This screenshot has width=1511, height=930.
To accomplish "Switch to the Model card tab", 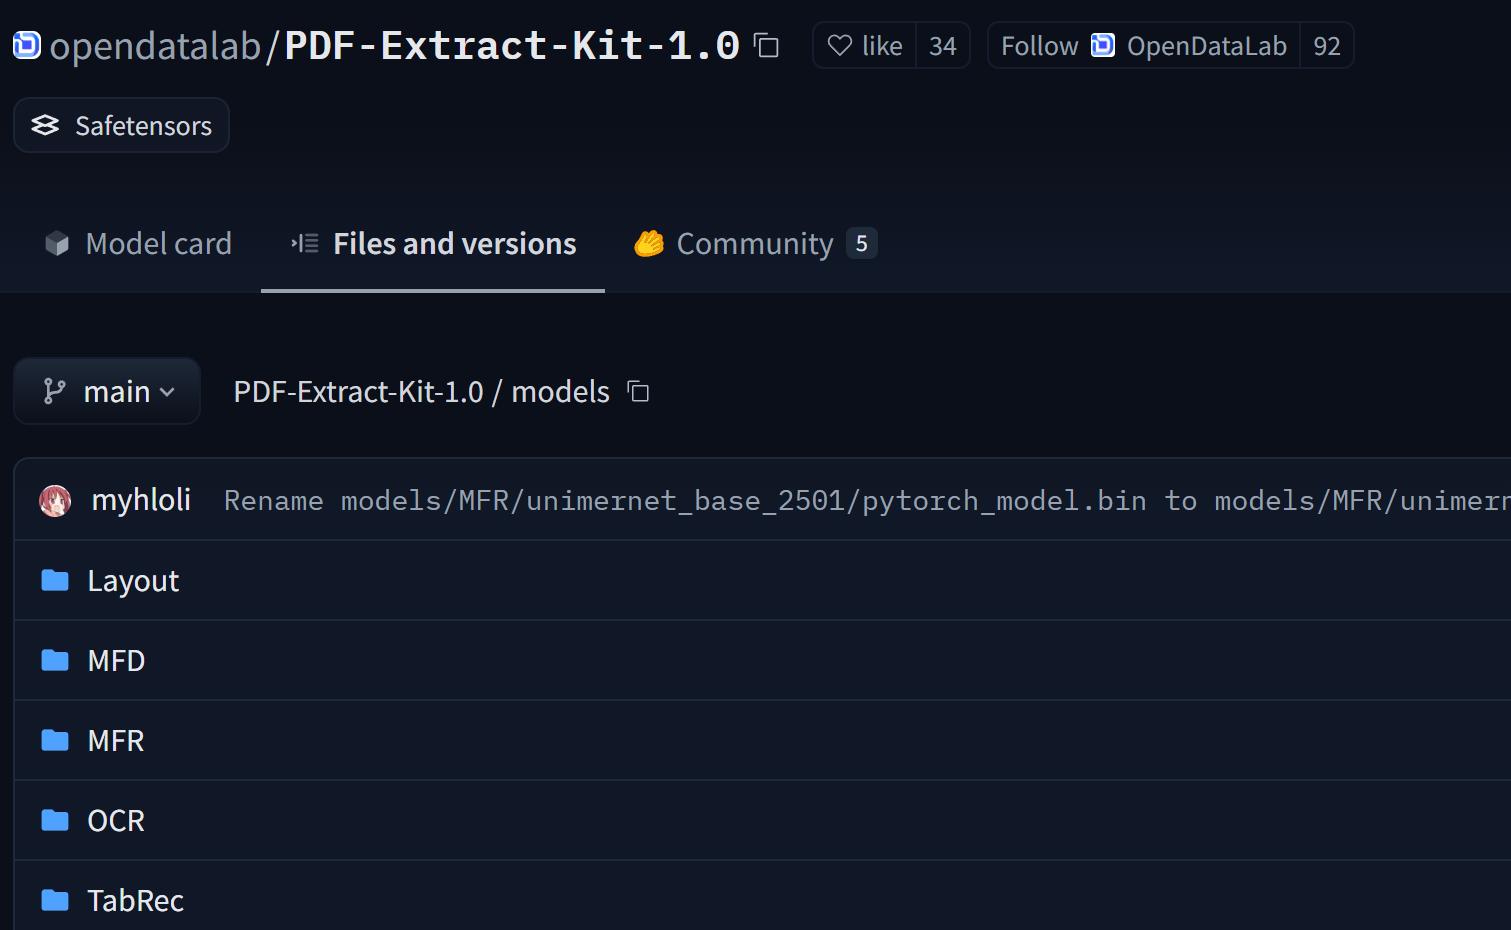I will (x=138, y=244).
